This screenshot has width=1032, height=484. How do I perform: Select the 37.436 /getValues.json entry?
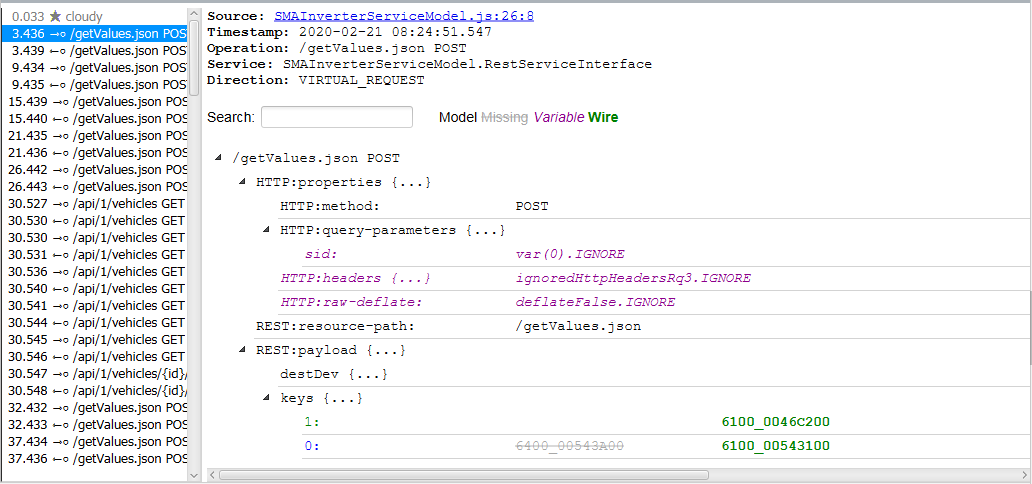pyautogui.click(x=95, y=459)
